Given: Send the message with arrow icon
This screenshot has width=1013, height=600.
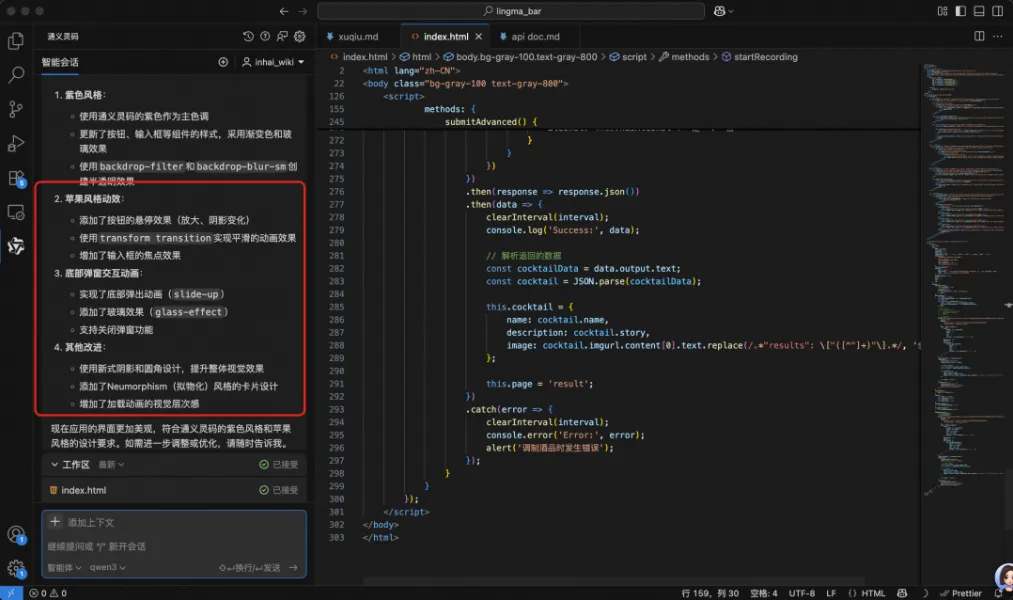Looking at the screenshot, I should pyautogui.click(x=293, y=568).
